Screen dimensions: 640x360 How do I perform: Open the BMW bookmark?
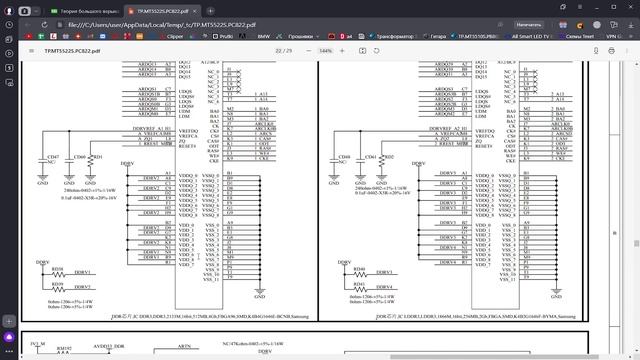coord(263,36)
